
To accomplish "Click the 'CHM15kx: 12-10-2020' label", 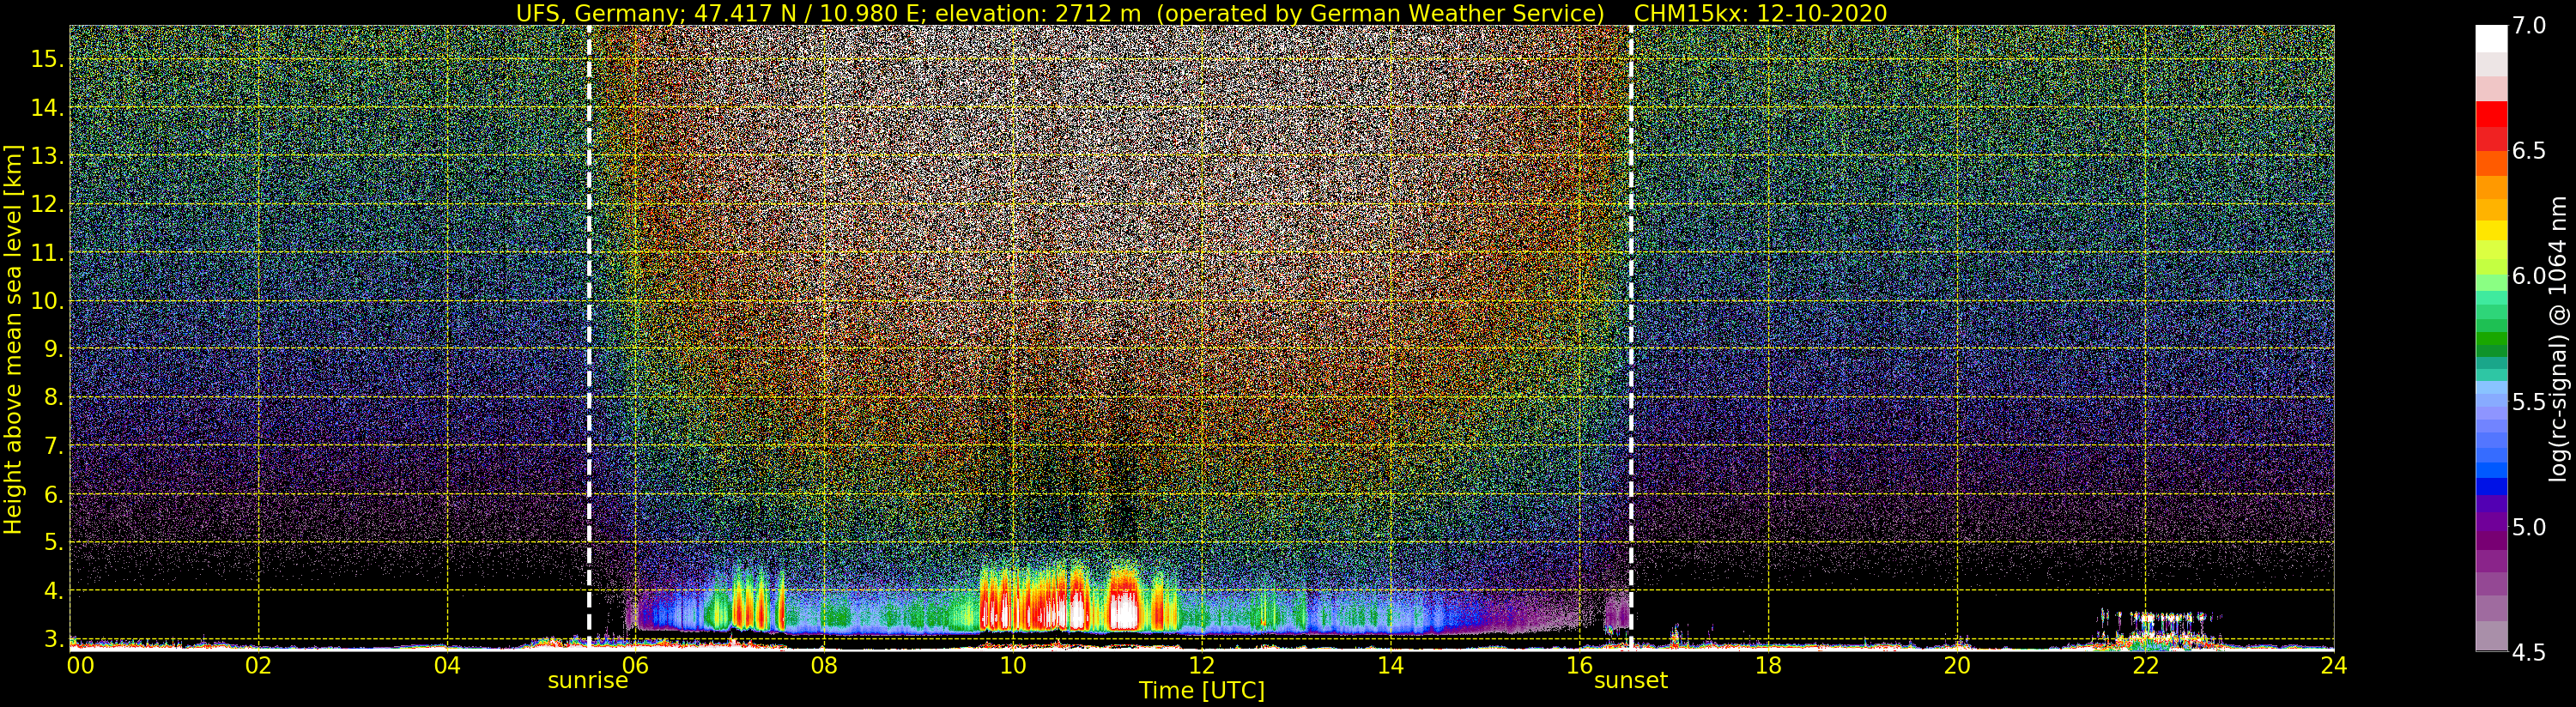I will 1760,13.
